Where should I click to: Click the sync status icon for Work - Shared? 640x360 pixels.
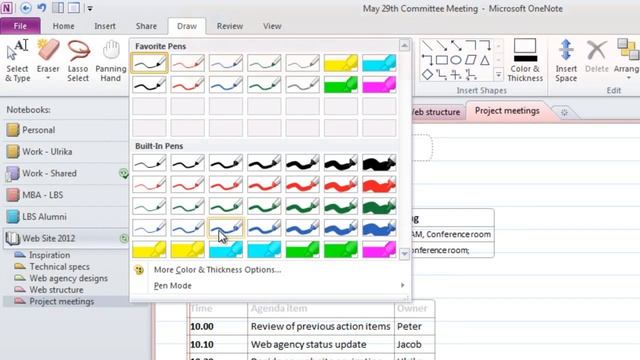(x=123, y=173)
